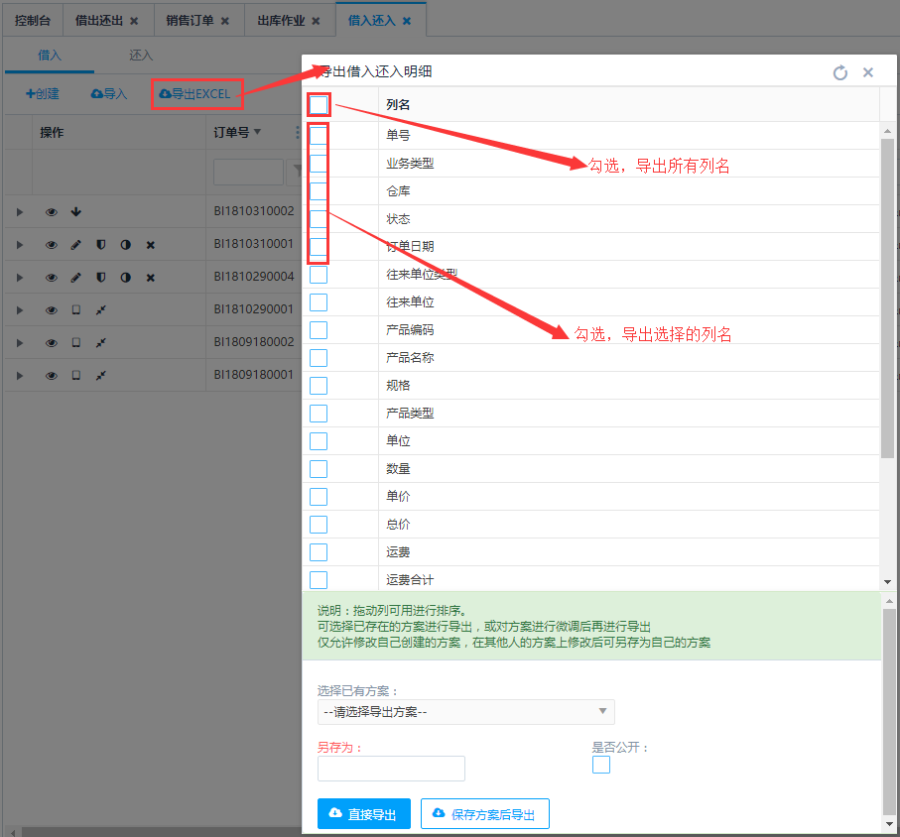Enable the 是否公开 checkbox
Screen dimensions: 900x837
(601, 765)
